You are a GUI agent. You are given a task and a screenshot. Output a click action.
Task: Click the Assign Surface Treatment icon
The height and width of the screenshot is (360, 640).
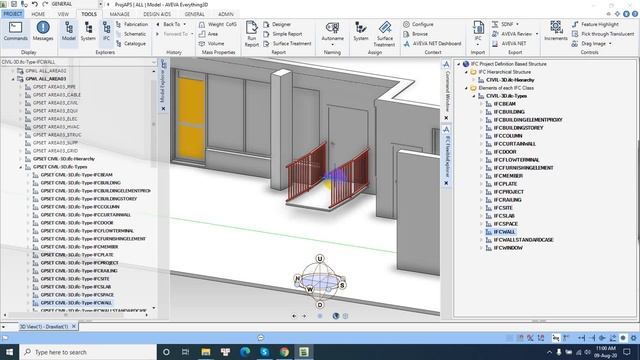384,34
